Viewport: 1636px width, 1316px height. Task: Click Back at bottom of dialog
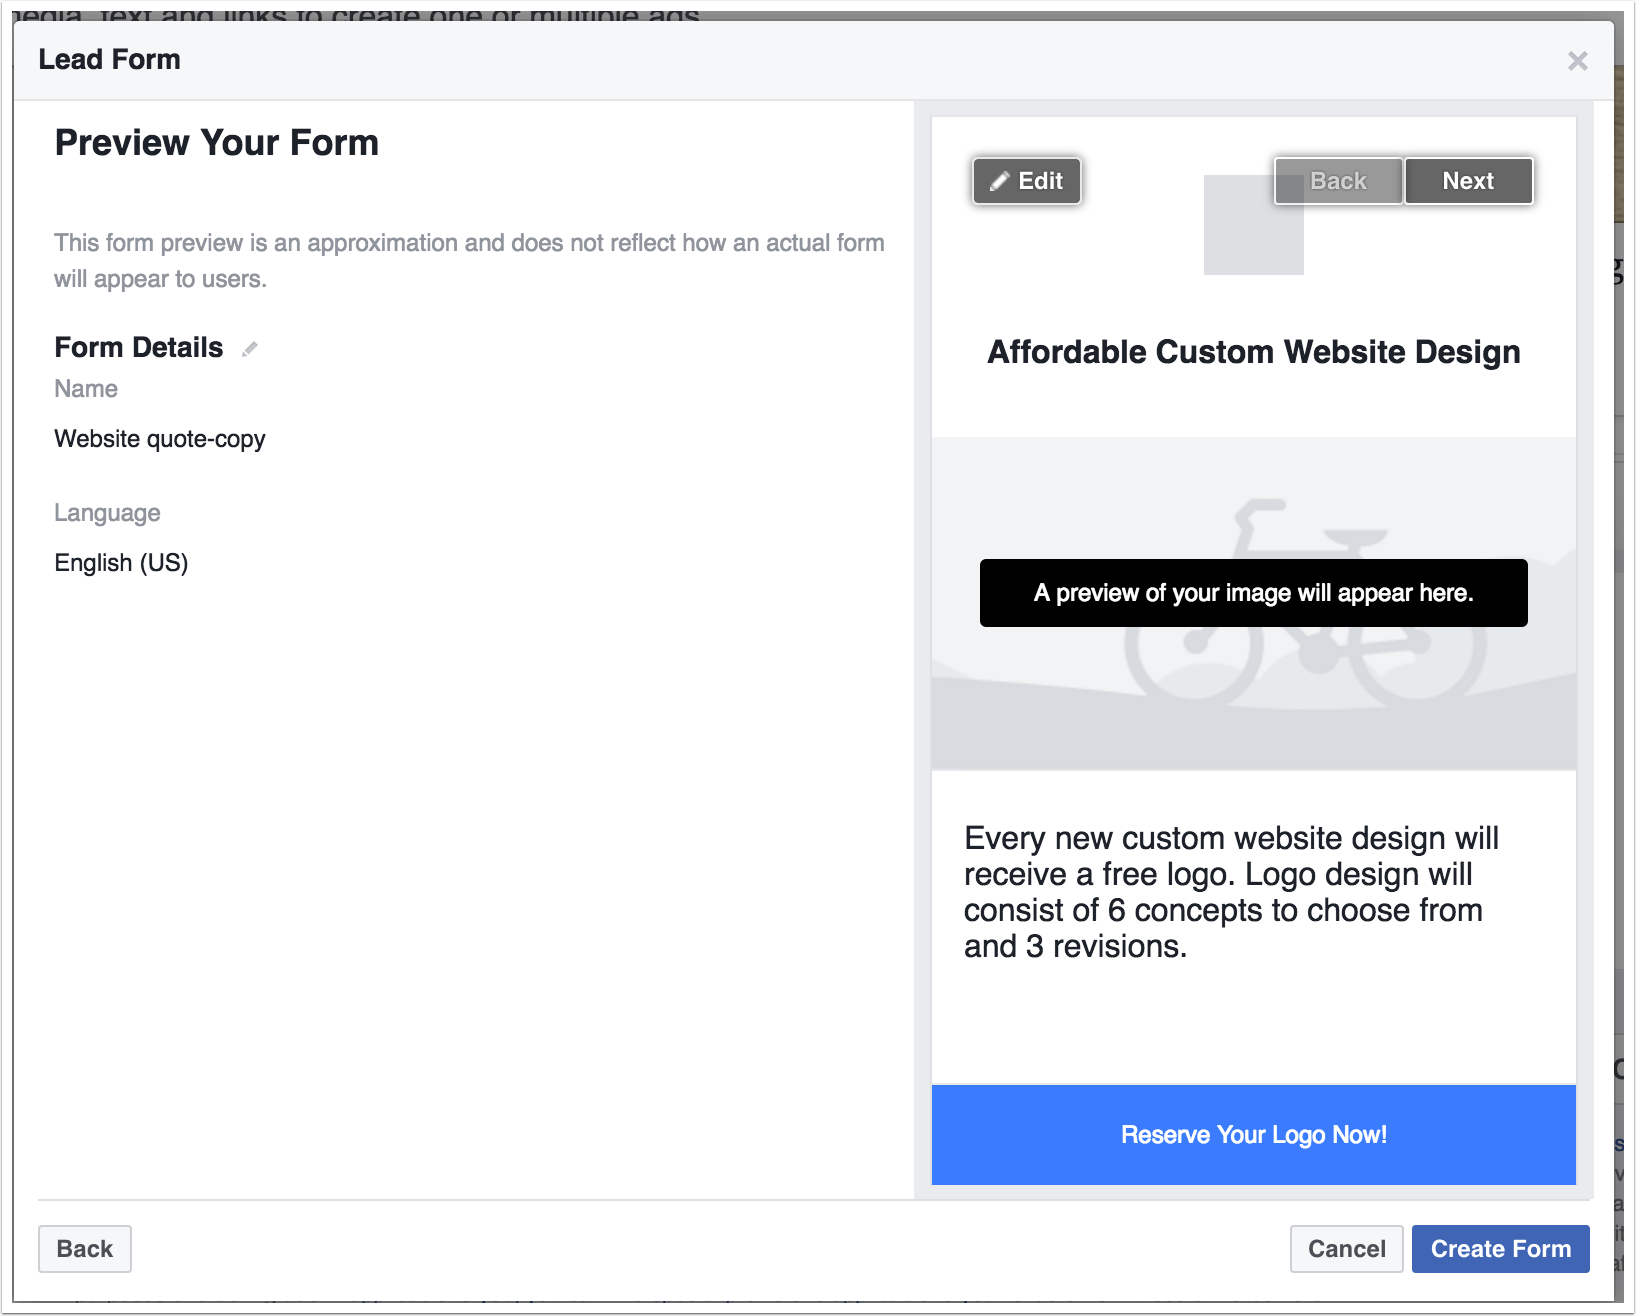point(85,1249)
